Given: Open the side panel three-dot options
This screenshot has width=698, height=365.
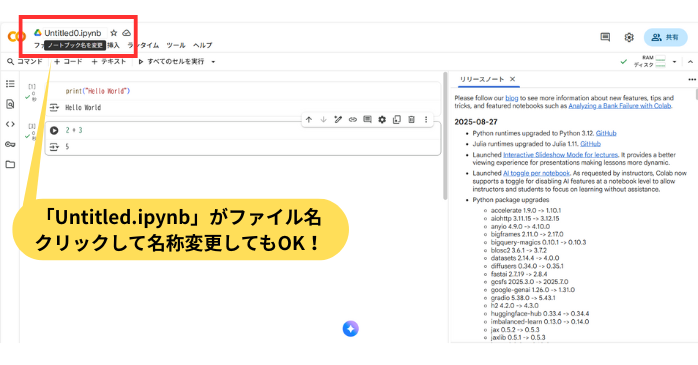Looking at the screenshot, I should (692, 79).
